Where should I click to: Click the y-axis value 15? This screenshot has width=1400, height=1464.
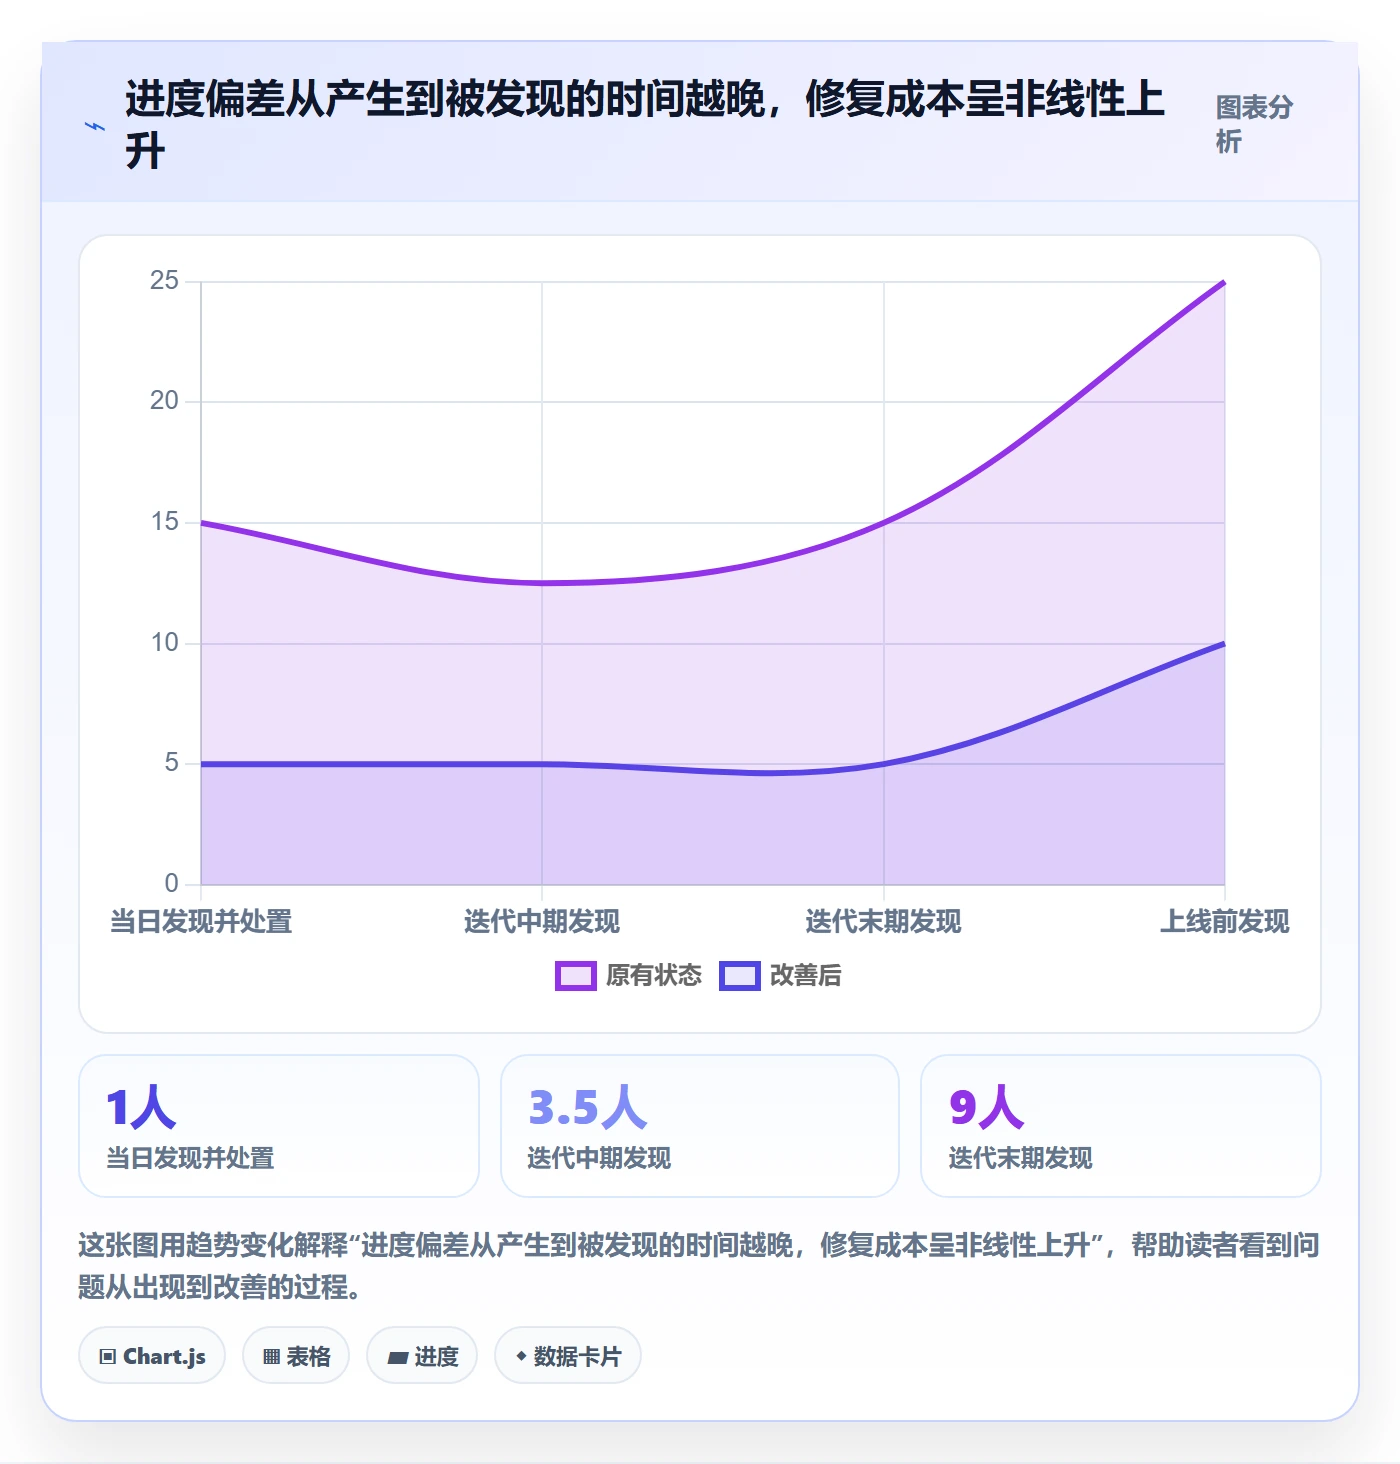164,522
